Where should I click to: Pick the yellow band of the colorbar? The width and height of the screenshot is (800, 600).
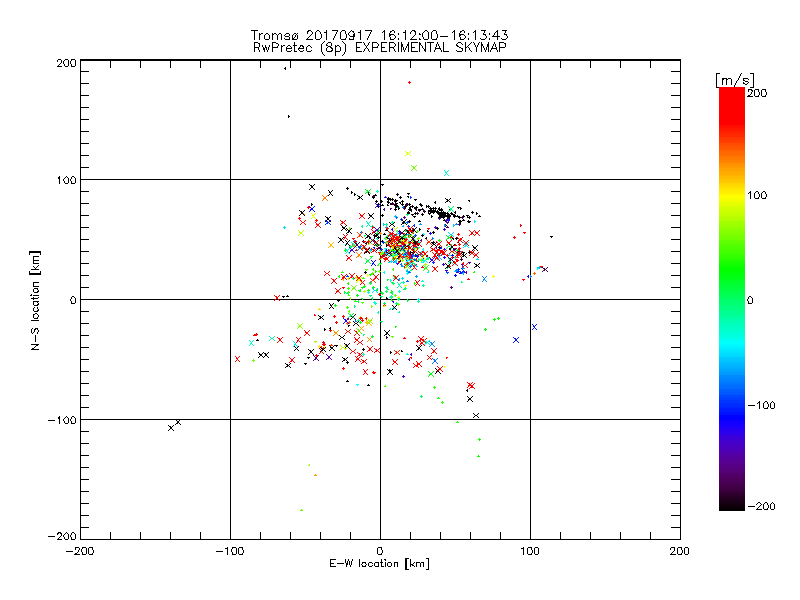pyautogui.click(x=732, y=195)
